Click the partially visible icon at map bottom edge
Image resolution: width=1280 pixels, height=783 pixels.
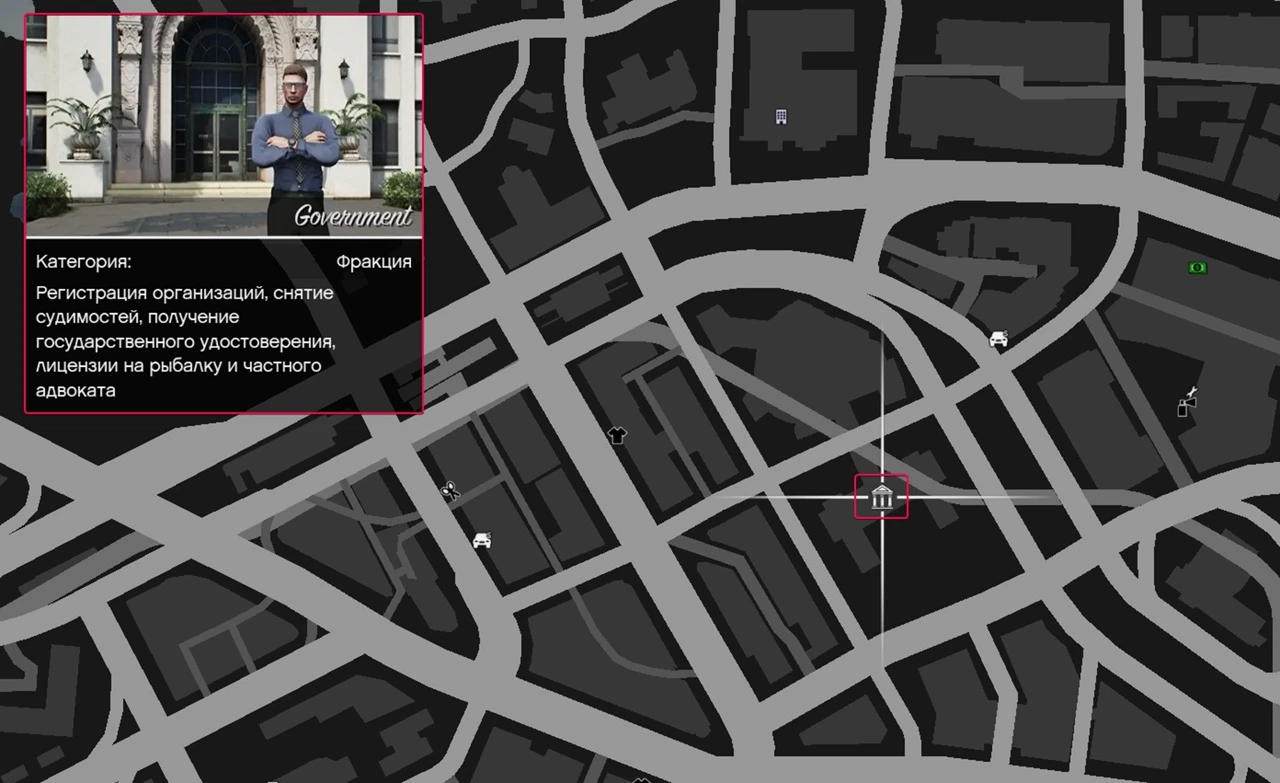pos(641,779)
